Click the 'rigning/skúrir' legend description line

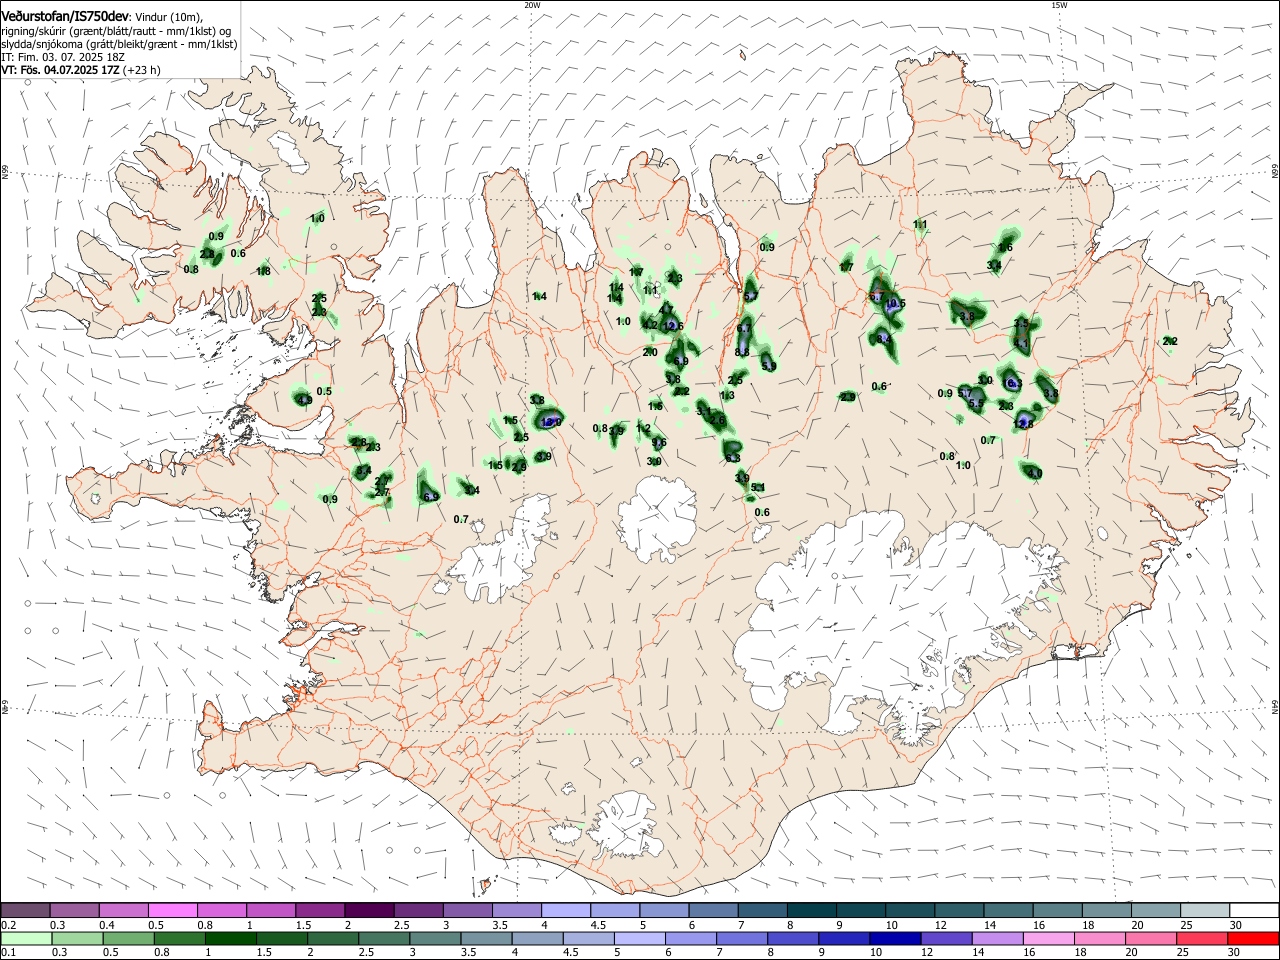click(x=116, y=31)
